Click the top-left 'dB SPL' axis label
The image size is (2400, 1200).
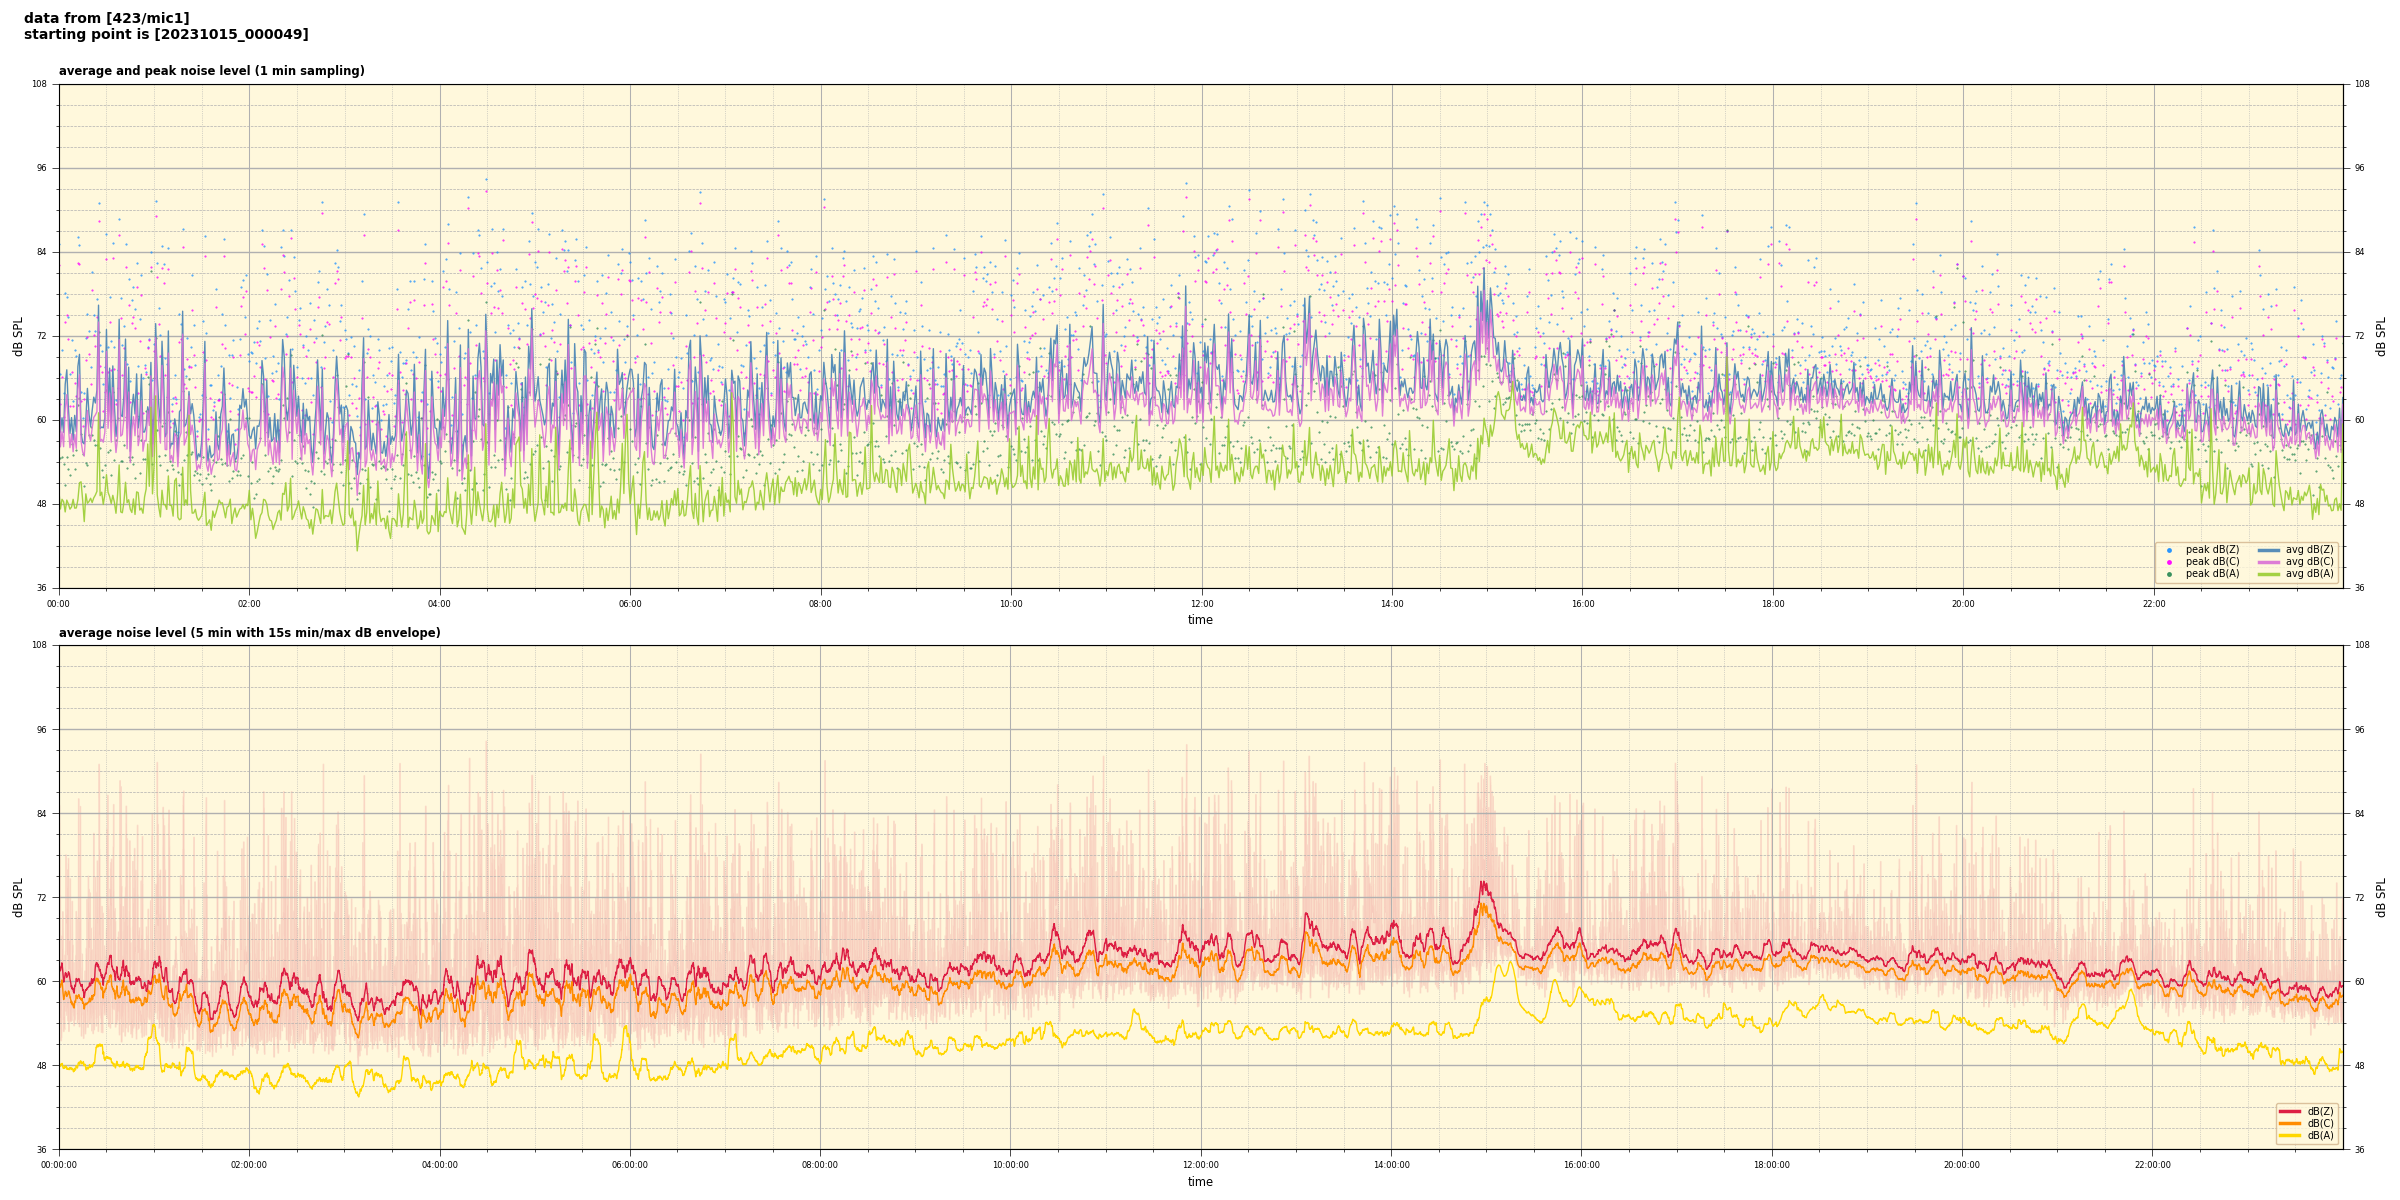(x=18, y=336)
